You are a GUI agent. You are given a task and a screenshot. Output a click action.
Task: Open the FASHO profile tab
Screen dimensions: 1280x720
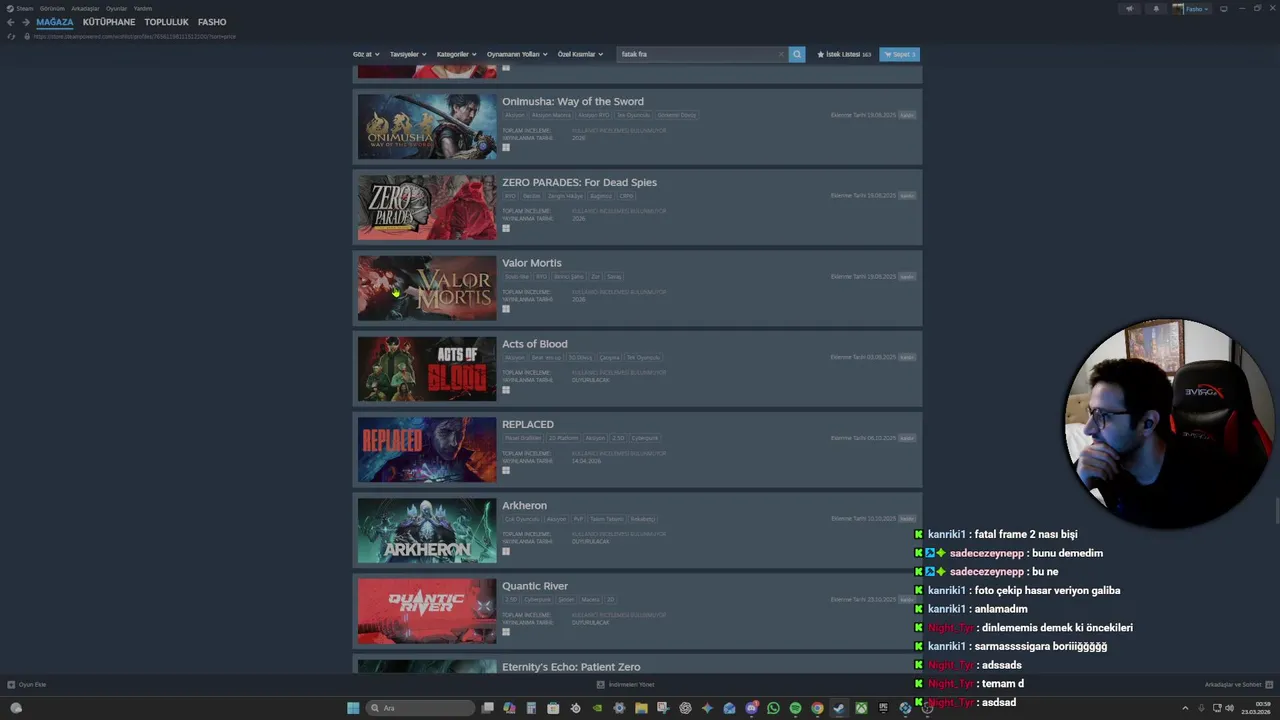(212, 22)
